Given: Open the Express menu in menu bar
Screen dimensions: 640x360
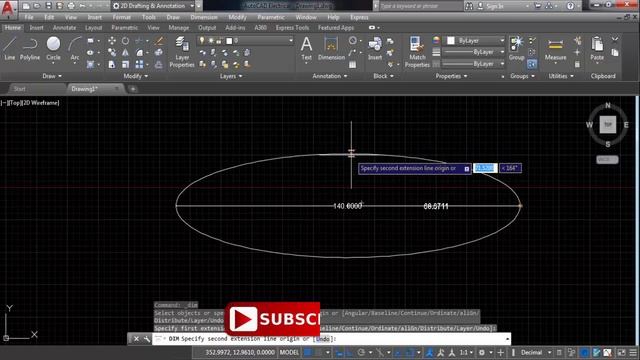Looking at the screenshot, I should [359, 17].
